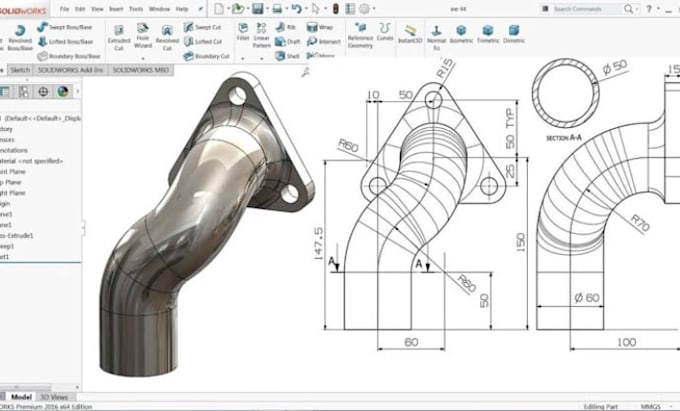
Task: Click the New document icon
Action: coord(219,9)
